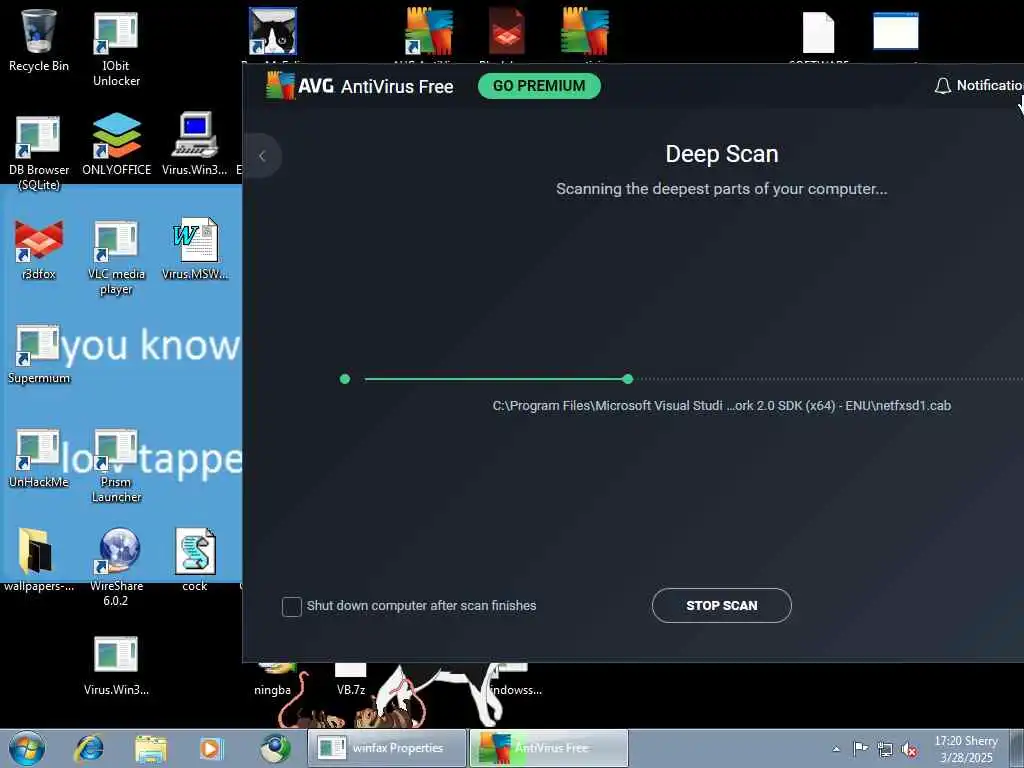Open the green globe browser taskbar icon
The width and height of the screenshot is (1024, 768).
tap(275, 748)
